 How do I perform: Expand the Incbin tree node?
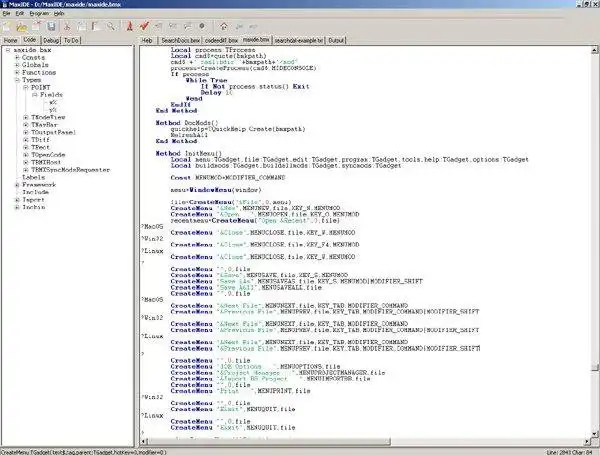[17, 207]
